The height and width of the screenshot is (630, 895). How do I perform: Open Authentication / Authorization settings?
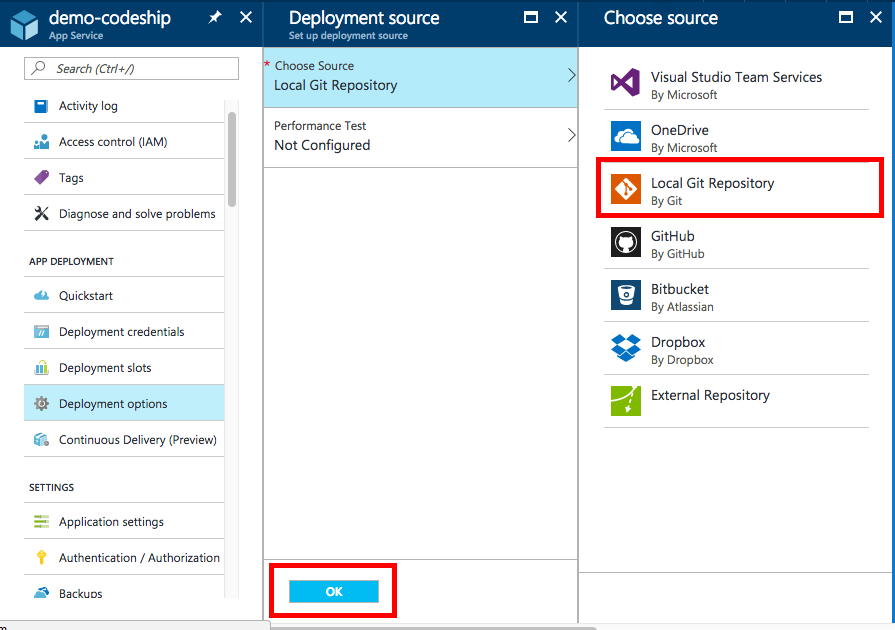tap(124, 558)
